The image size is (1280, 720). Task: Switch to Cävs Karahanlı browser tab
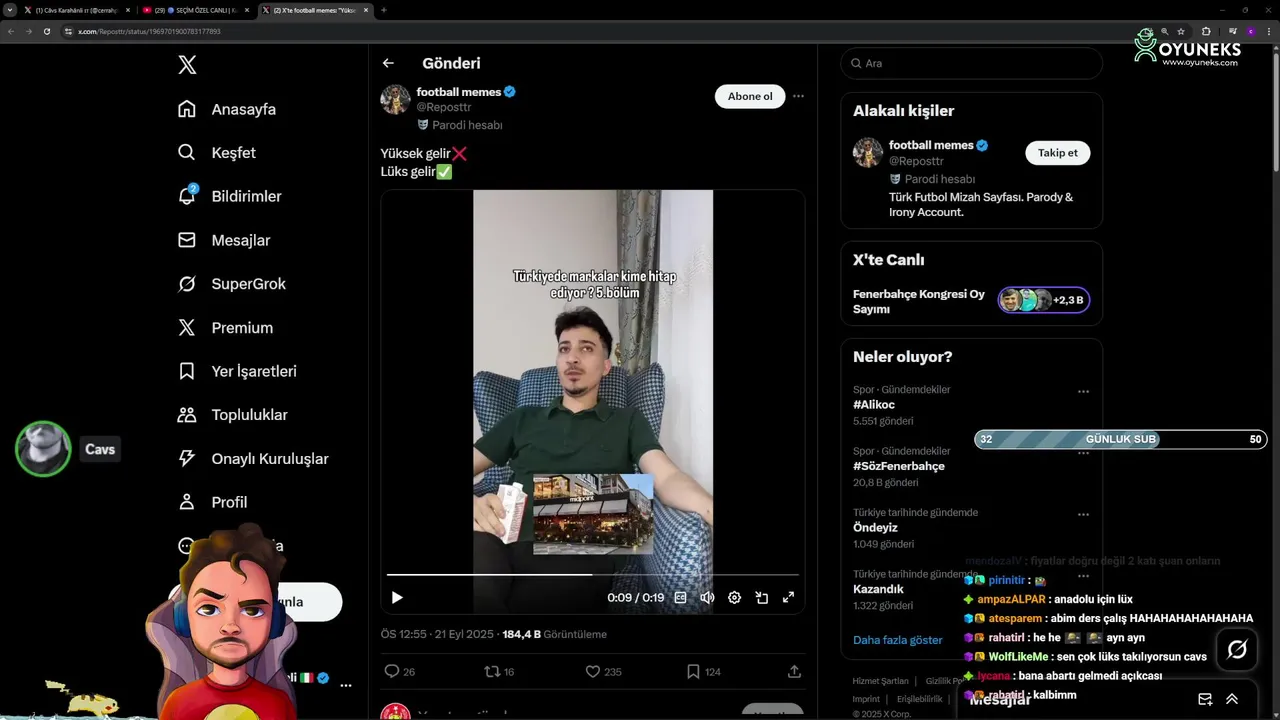click(x=77, y=10)
